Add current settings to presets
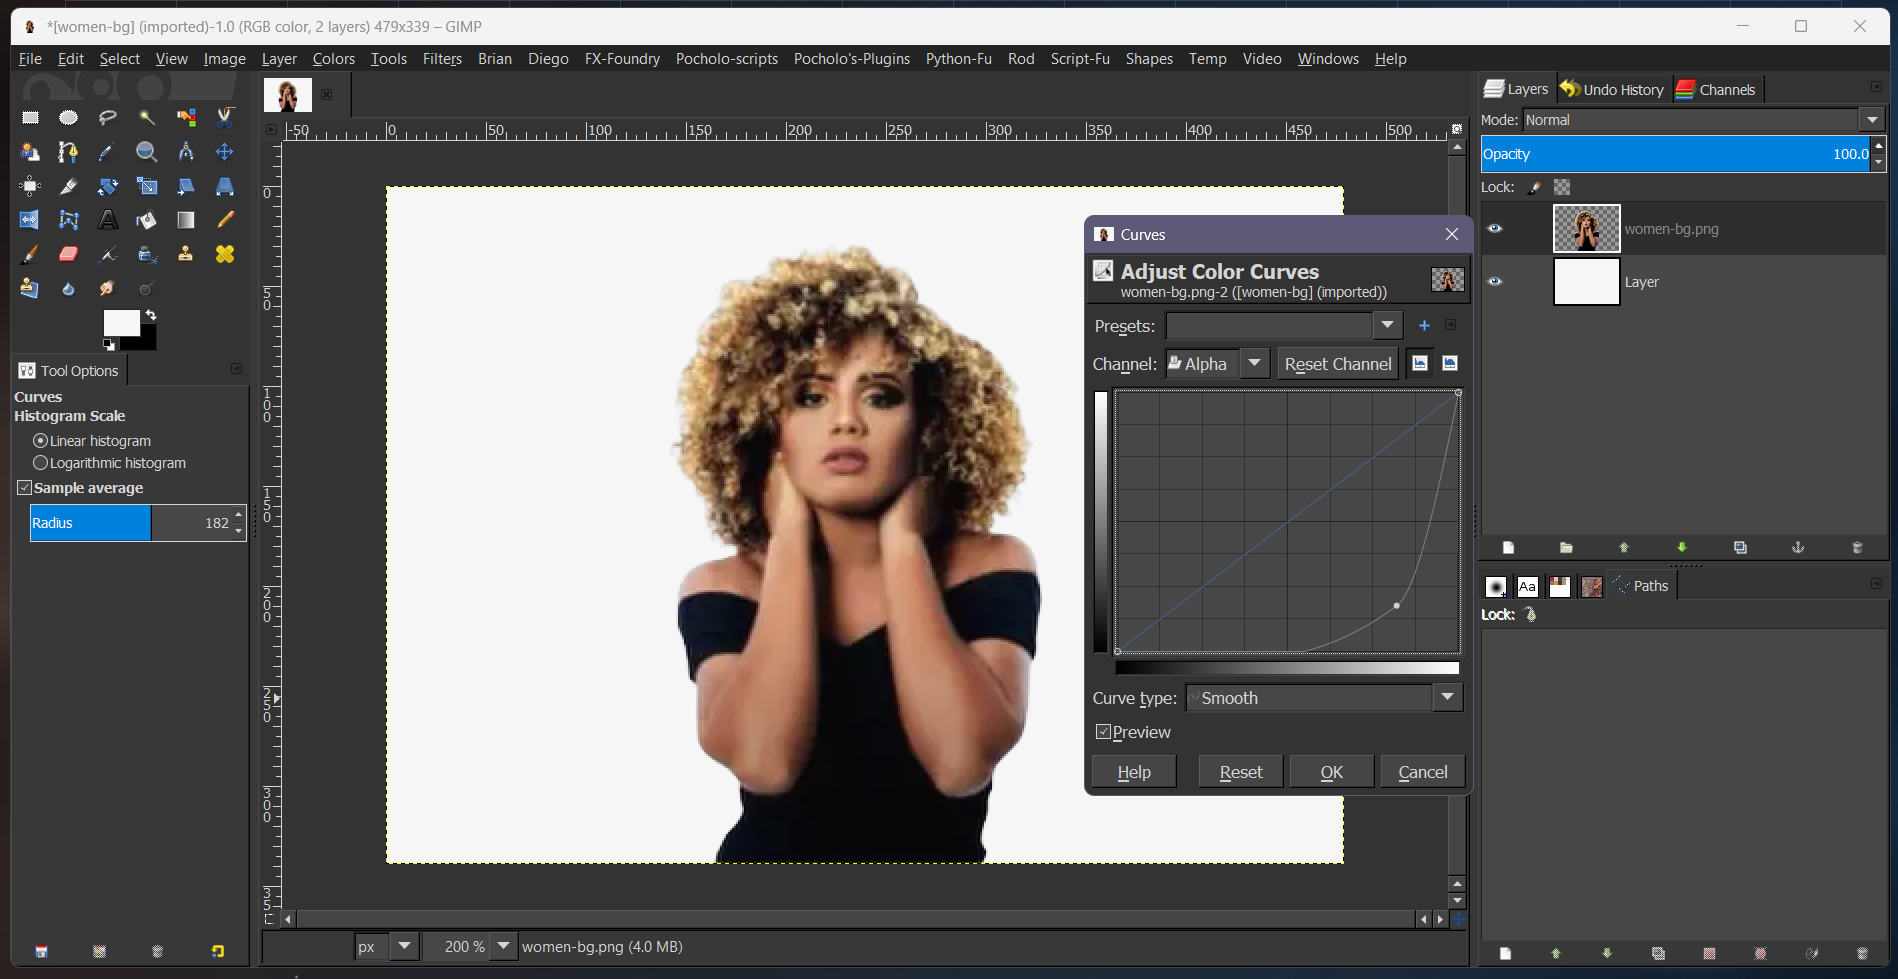 [x=1424, y=325]
